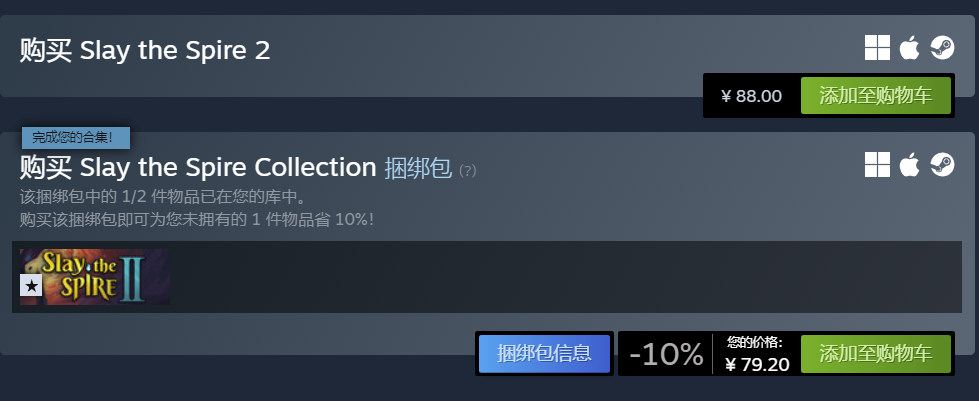Click the star badge on the Slay the Spire II image
Screen dimensions: 979x401
tap(31, 286)
